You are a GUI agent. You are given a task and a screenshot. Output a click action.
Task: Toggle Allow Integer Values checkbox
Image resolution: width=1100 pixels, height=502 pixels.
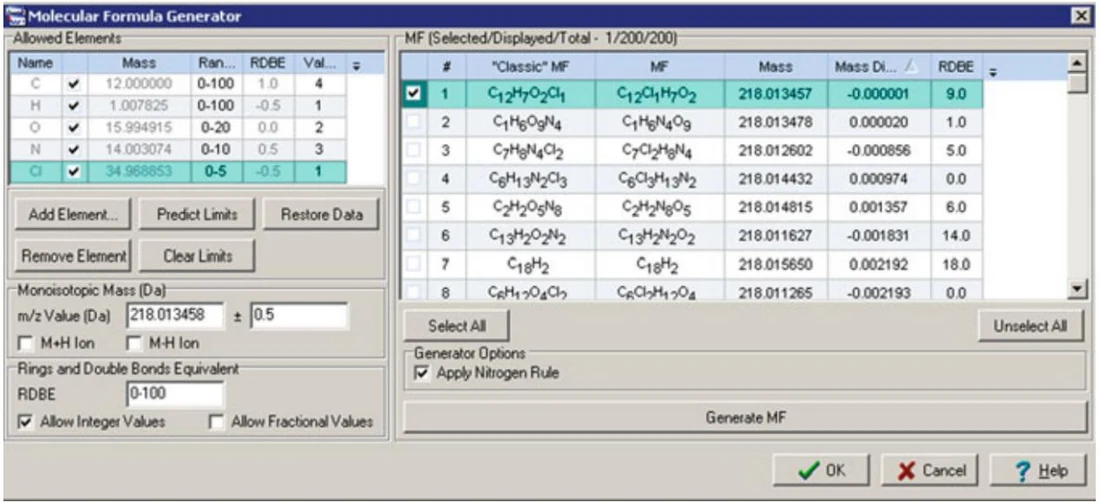point(26,422)
